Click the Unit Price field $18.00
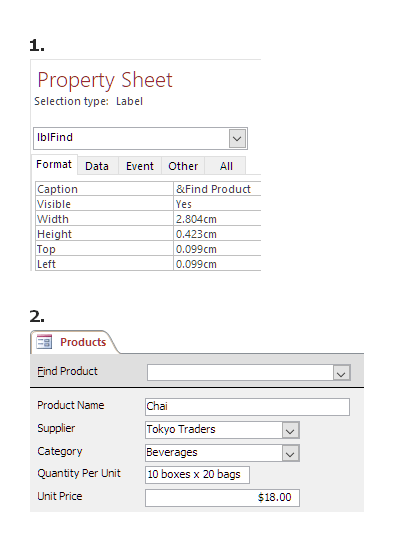This screenshot has height=542, width=394. (x=223, y=498)
